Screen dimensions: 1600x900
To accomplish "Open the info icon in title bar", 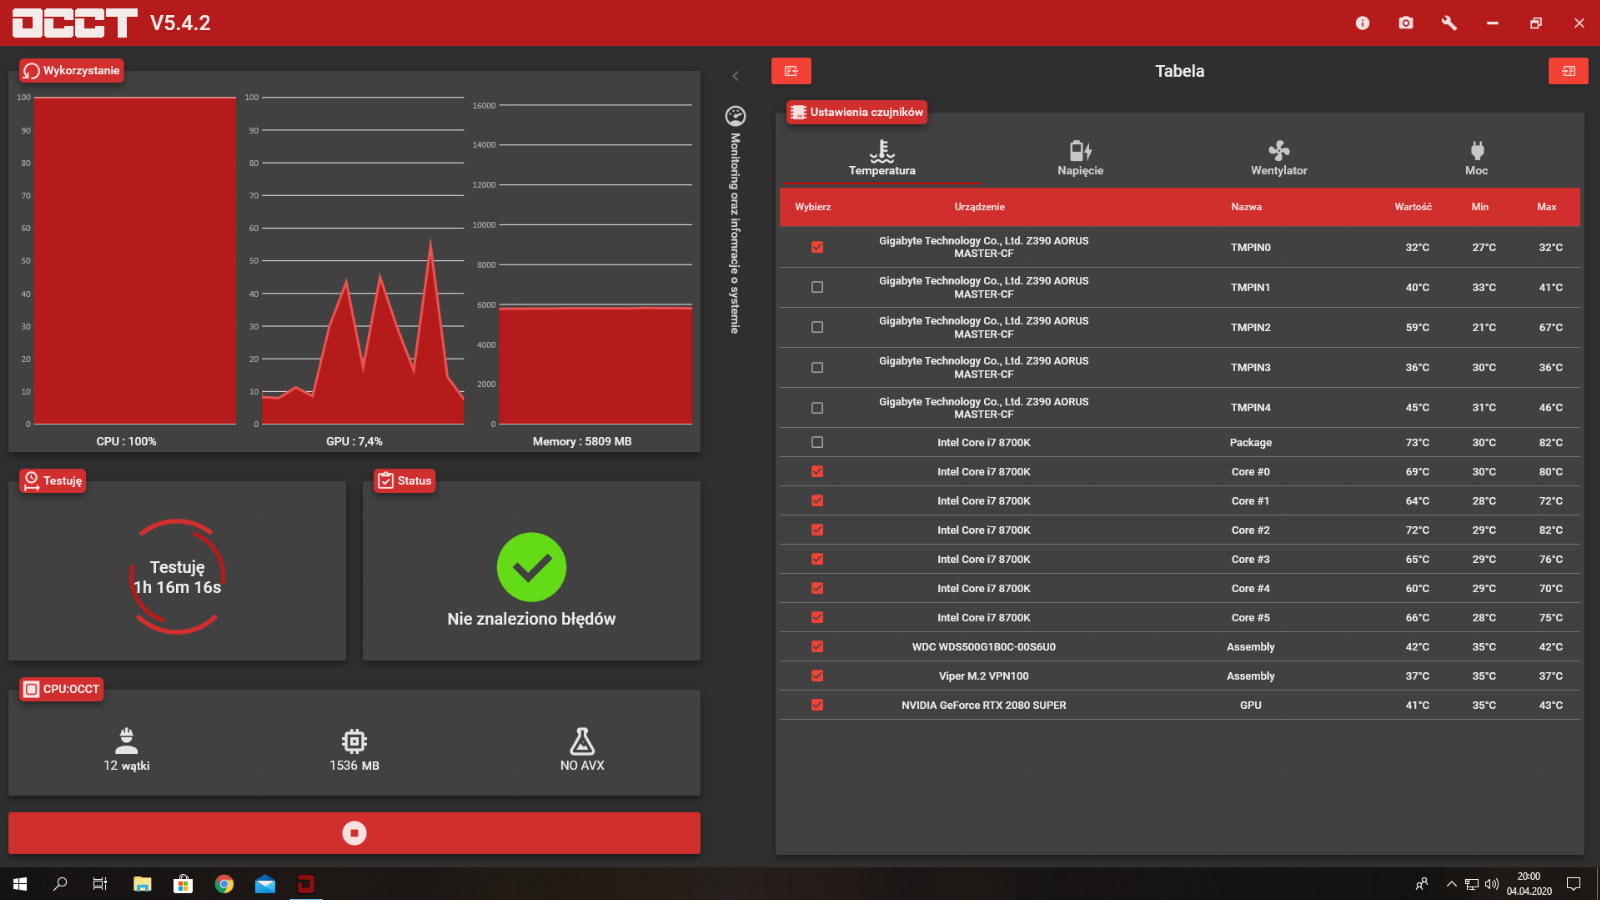I will point(1362,23).
